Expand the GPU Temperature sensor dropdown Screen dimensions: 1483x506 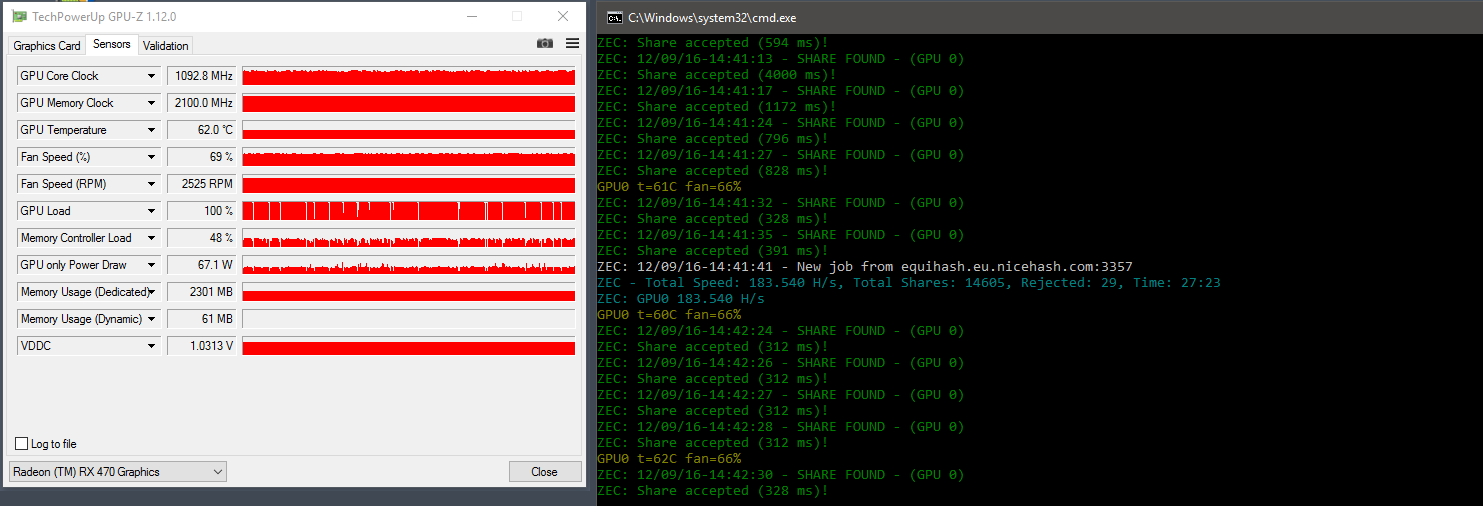(152, 130)
